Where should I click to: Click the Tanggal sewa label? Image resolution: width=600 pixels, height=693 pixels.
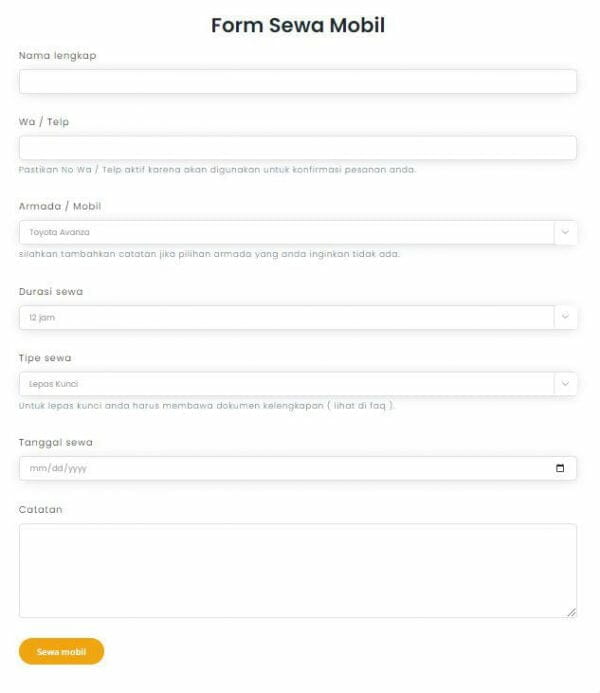pos(56,442)
